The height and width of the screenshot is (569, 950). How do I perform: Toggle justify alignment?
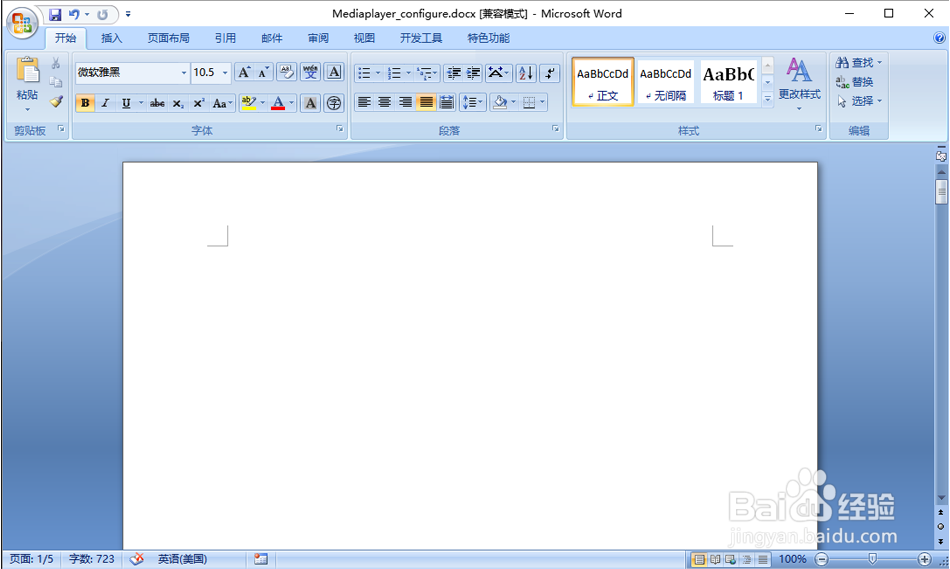pyautogui.click(x=426, y=102)
